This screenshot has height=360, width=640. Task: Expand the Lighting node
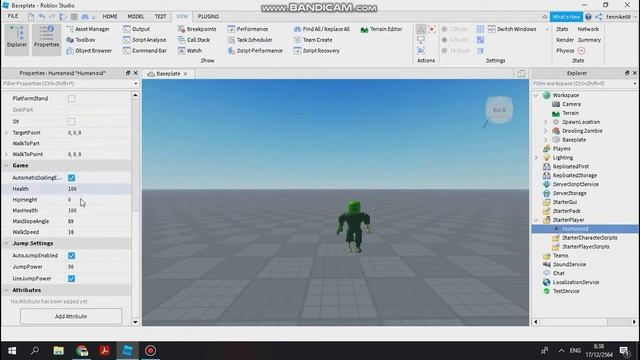tap(536, 158)
